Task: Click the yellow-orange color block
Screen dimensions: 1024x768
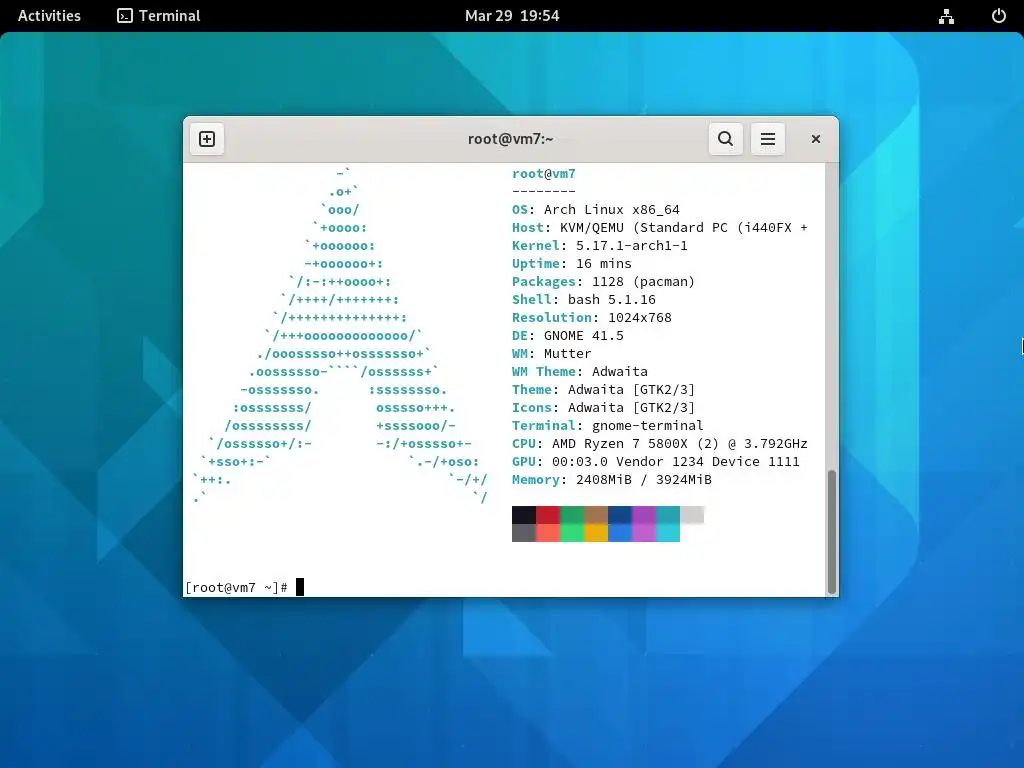Action: [596, 533]
